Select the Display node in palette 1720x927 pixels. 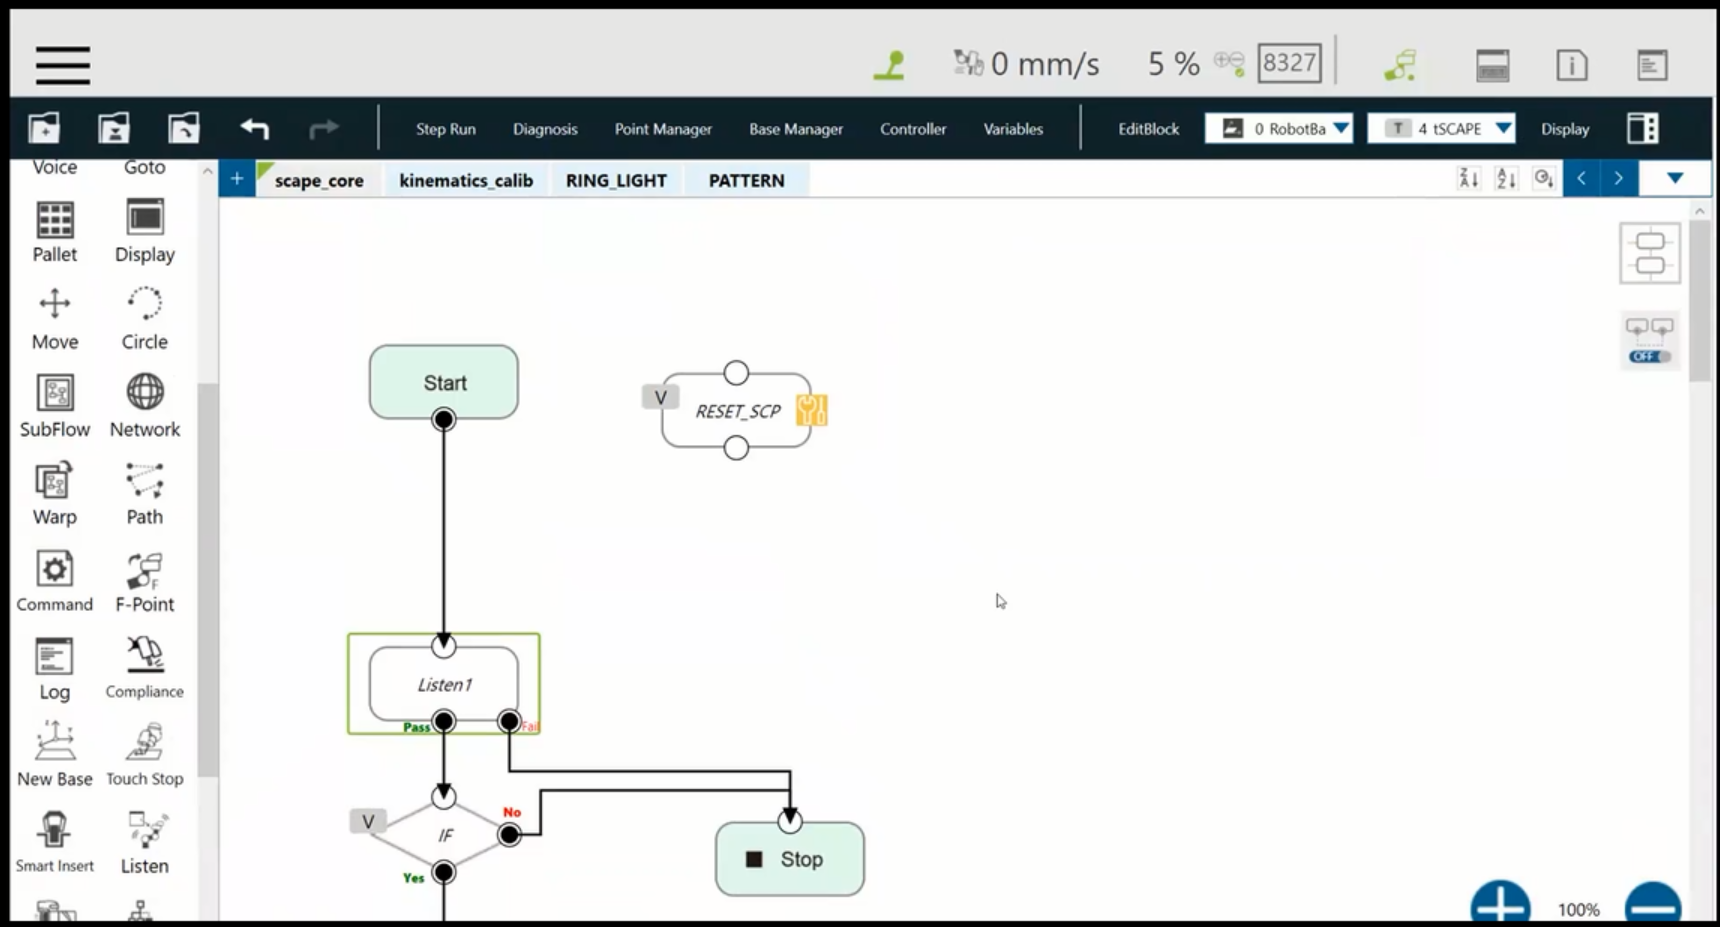[145, 232]
